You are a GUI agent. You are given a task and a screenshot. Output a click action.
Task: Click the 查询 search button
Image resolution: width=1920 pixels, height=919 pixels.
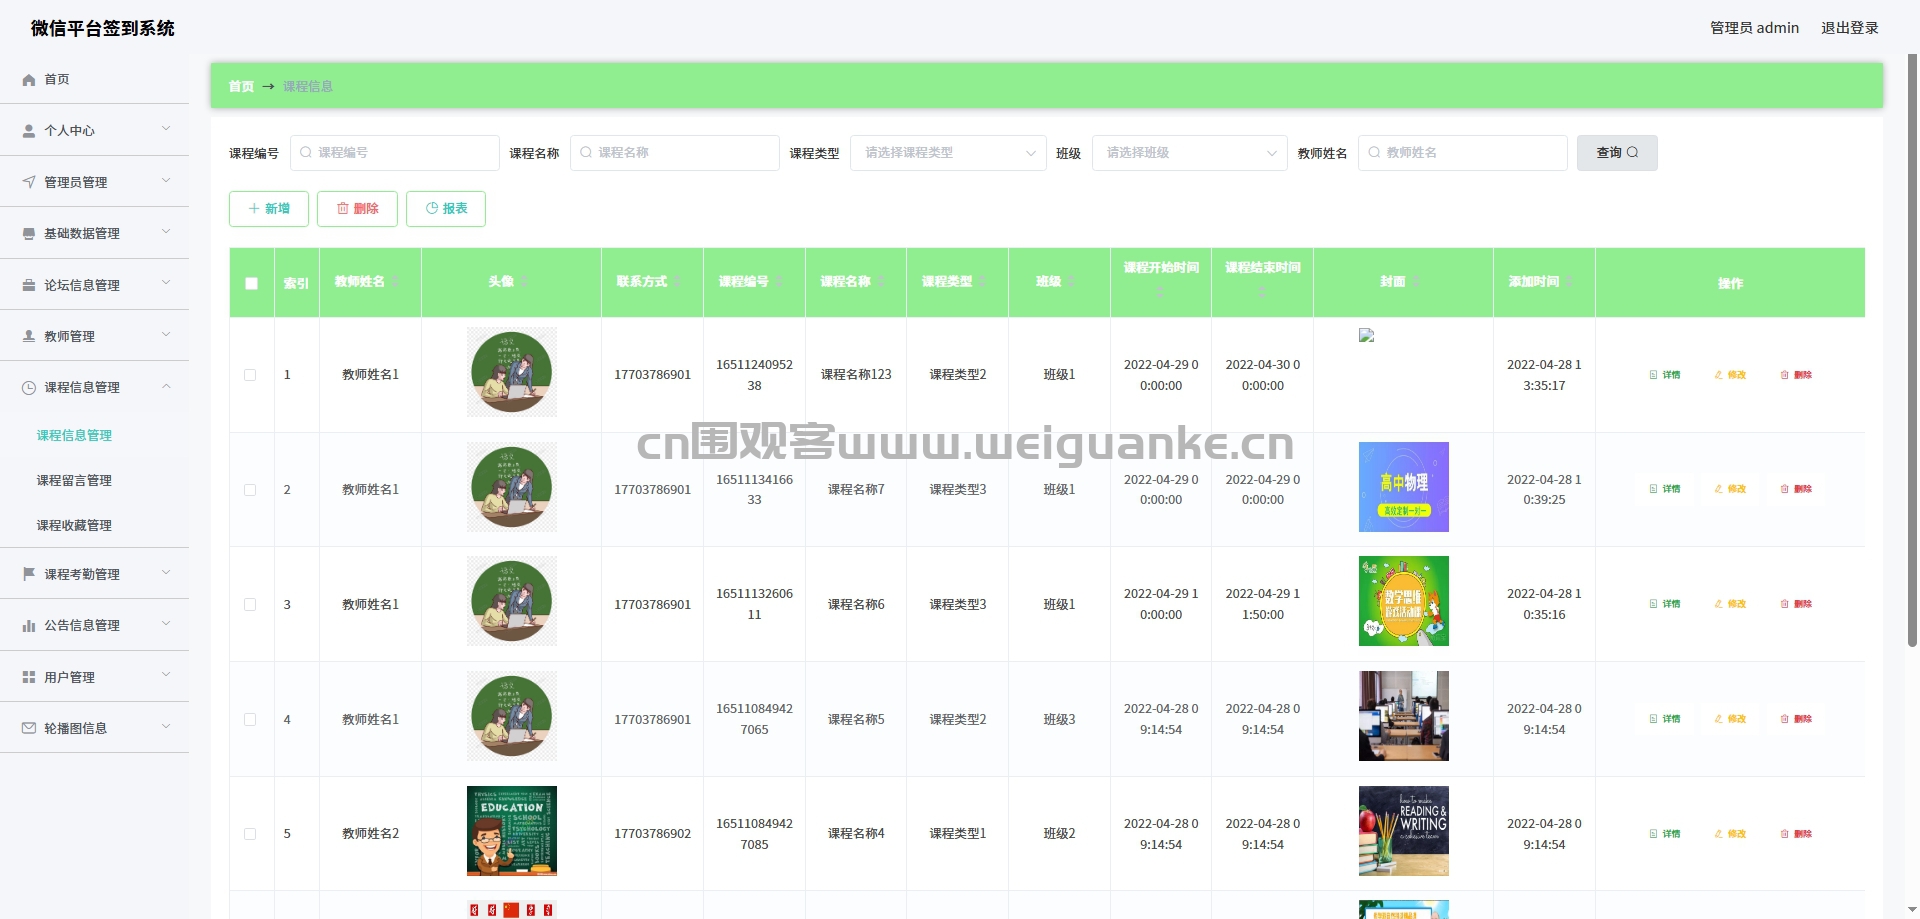(x=1617, y=153)
